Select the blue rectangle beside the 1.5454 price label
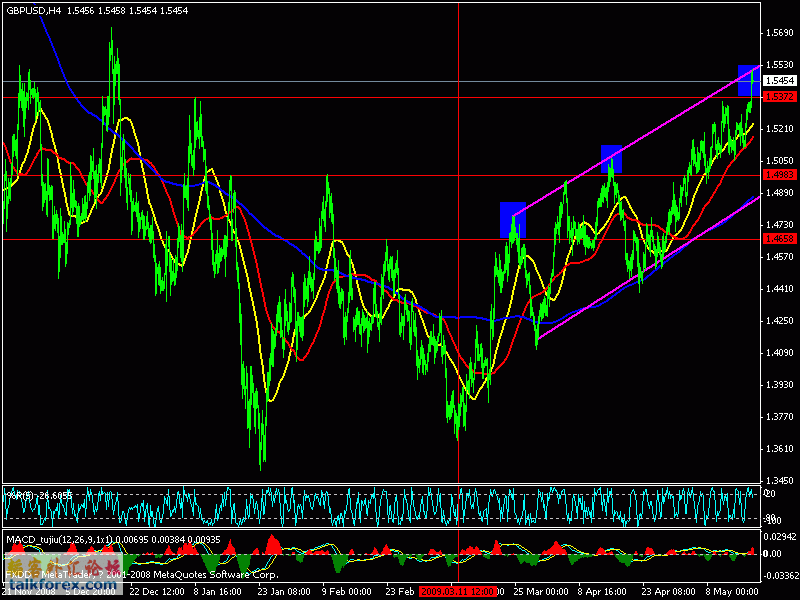This screenshot has width=800, height=600. click(749, 81)
